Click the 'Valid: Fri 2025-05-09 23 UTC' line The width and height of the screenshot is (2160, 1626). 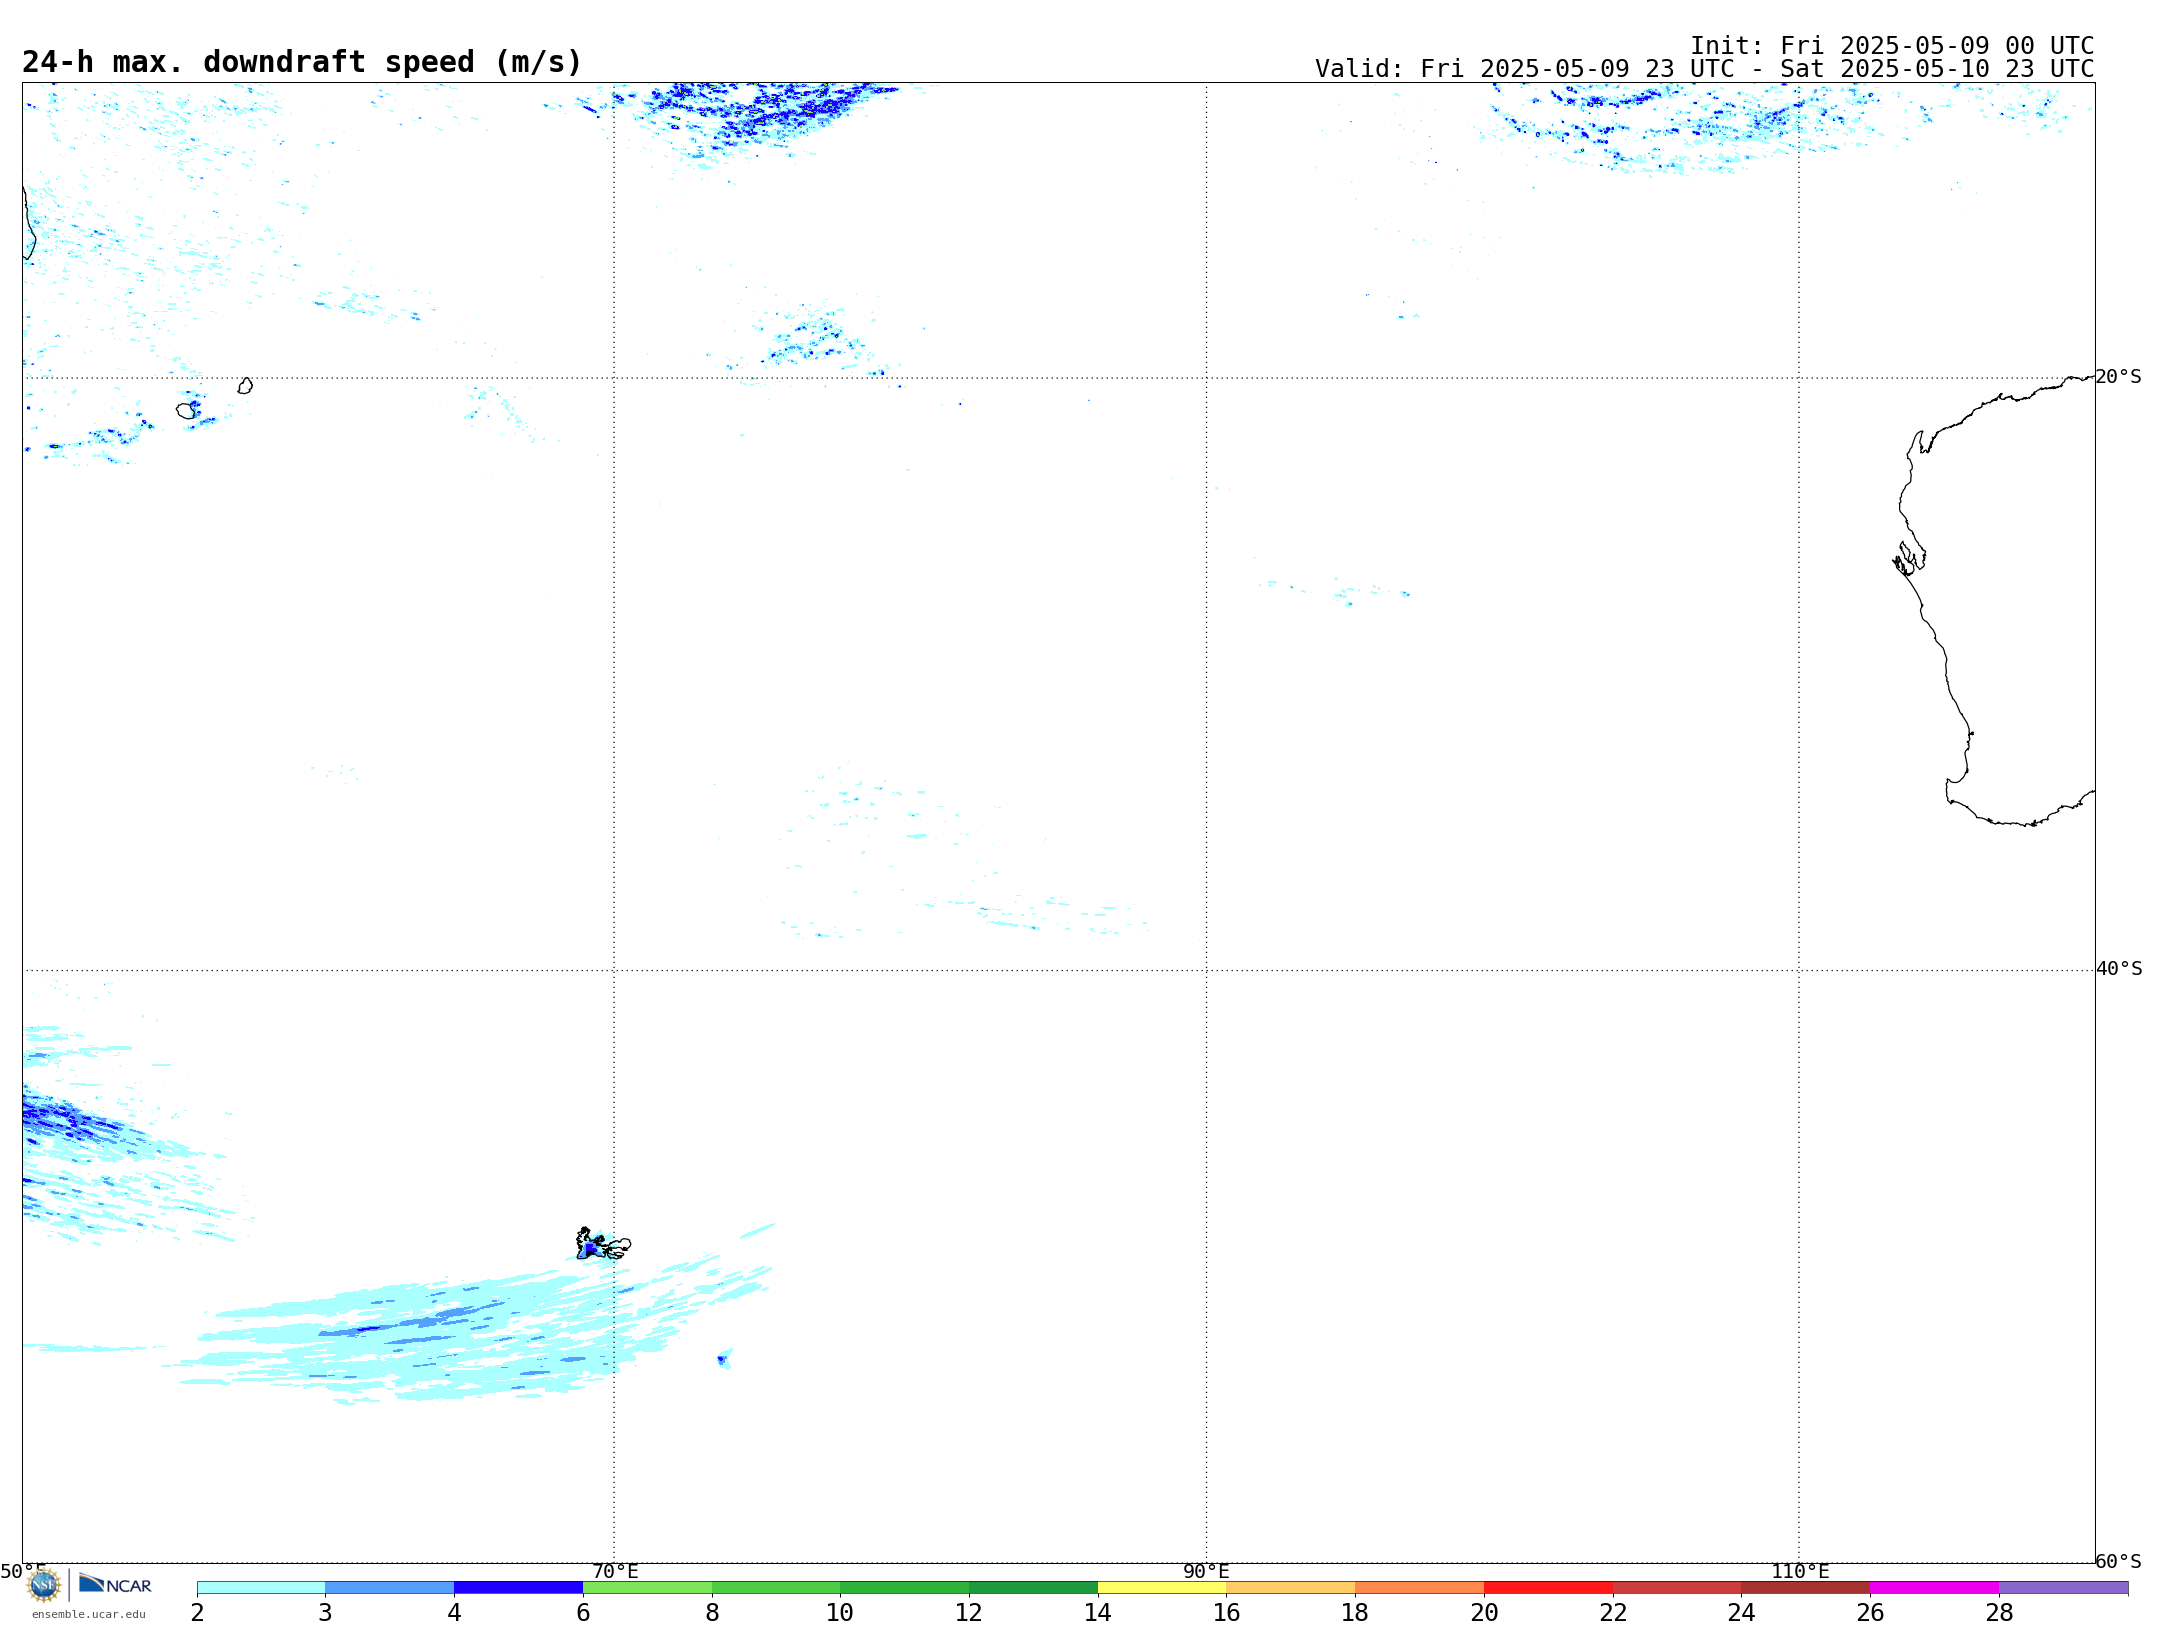tap(1704, 69)
